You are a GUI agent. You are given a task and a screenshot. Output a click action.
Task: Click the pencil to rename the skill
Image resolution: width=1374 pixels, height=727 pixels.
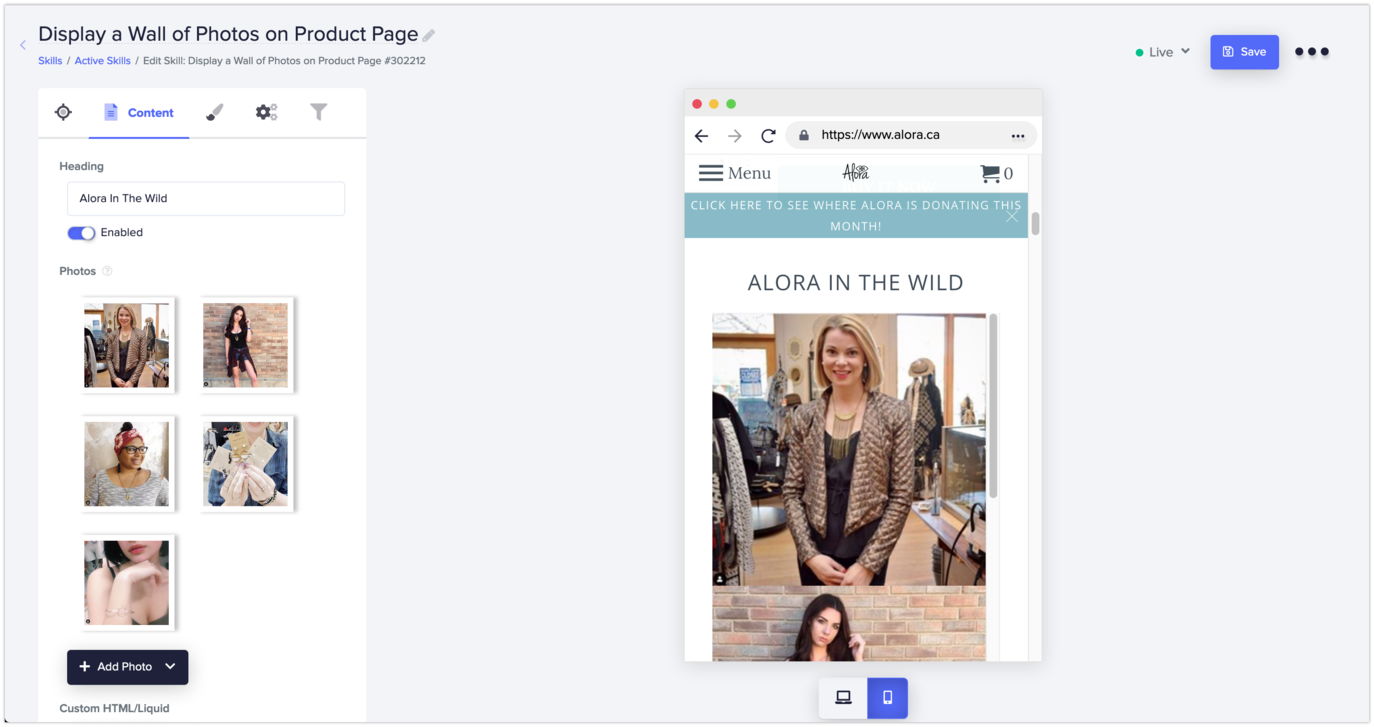pos(429,34)
